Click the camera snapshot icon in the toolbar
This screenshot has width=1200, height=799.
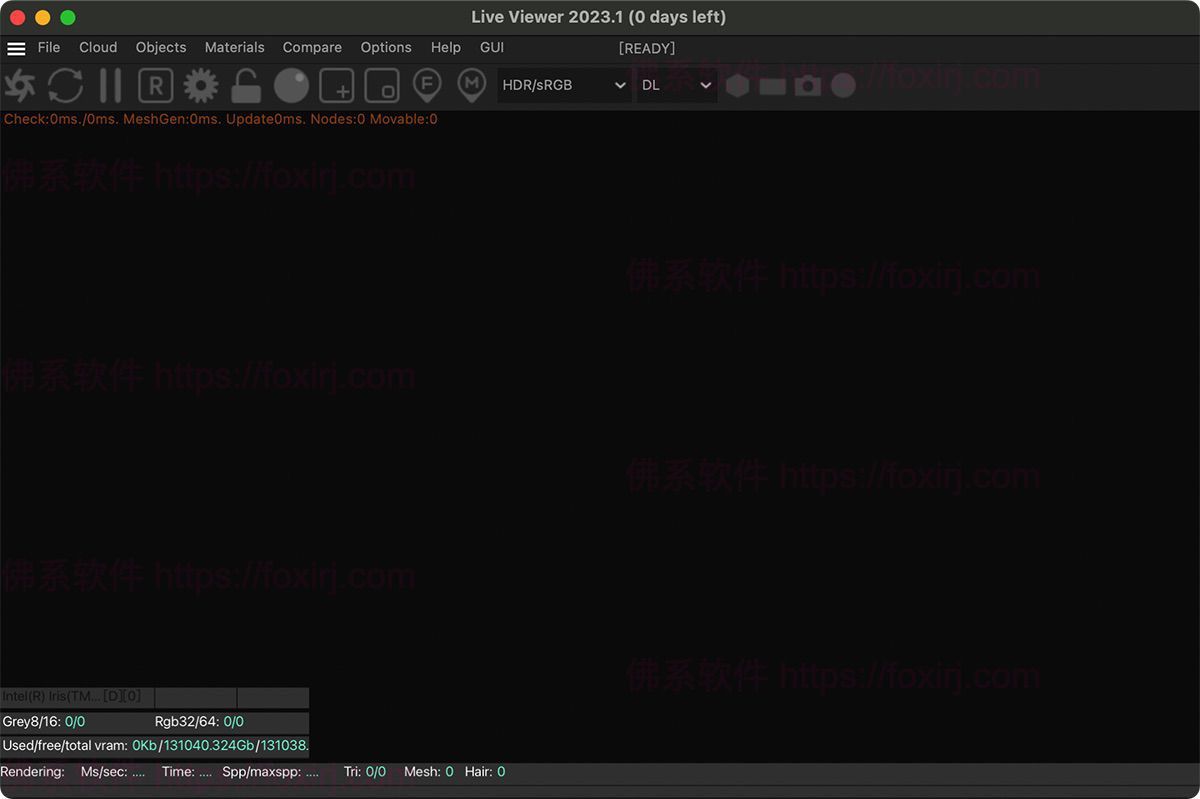(x=807, y=85)
